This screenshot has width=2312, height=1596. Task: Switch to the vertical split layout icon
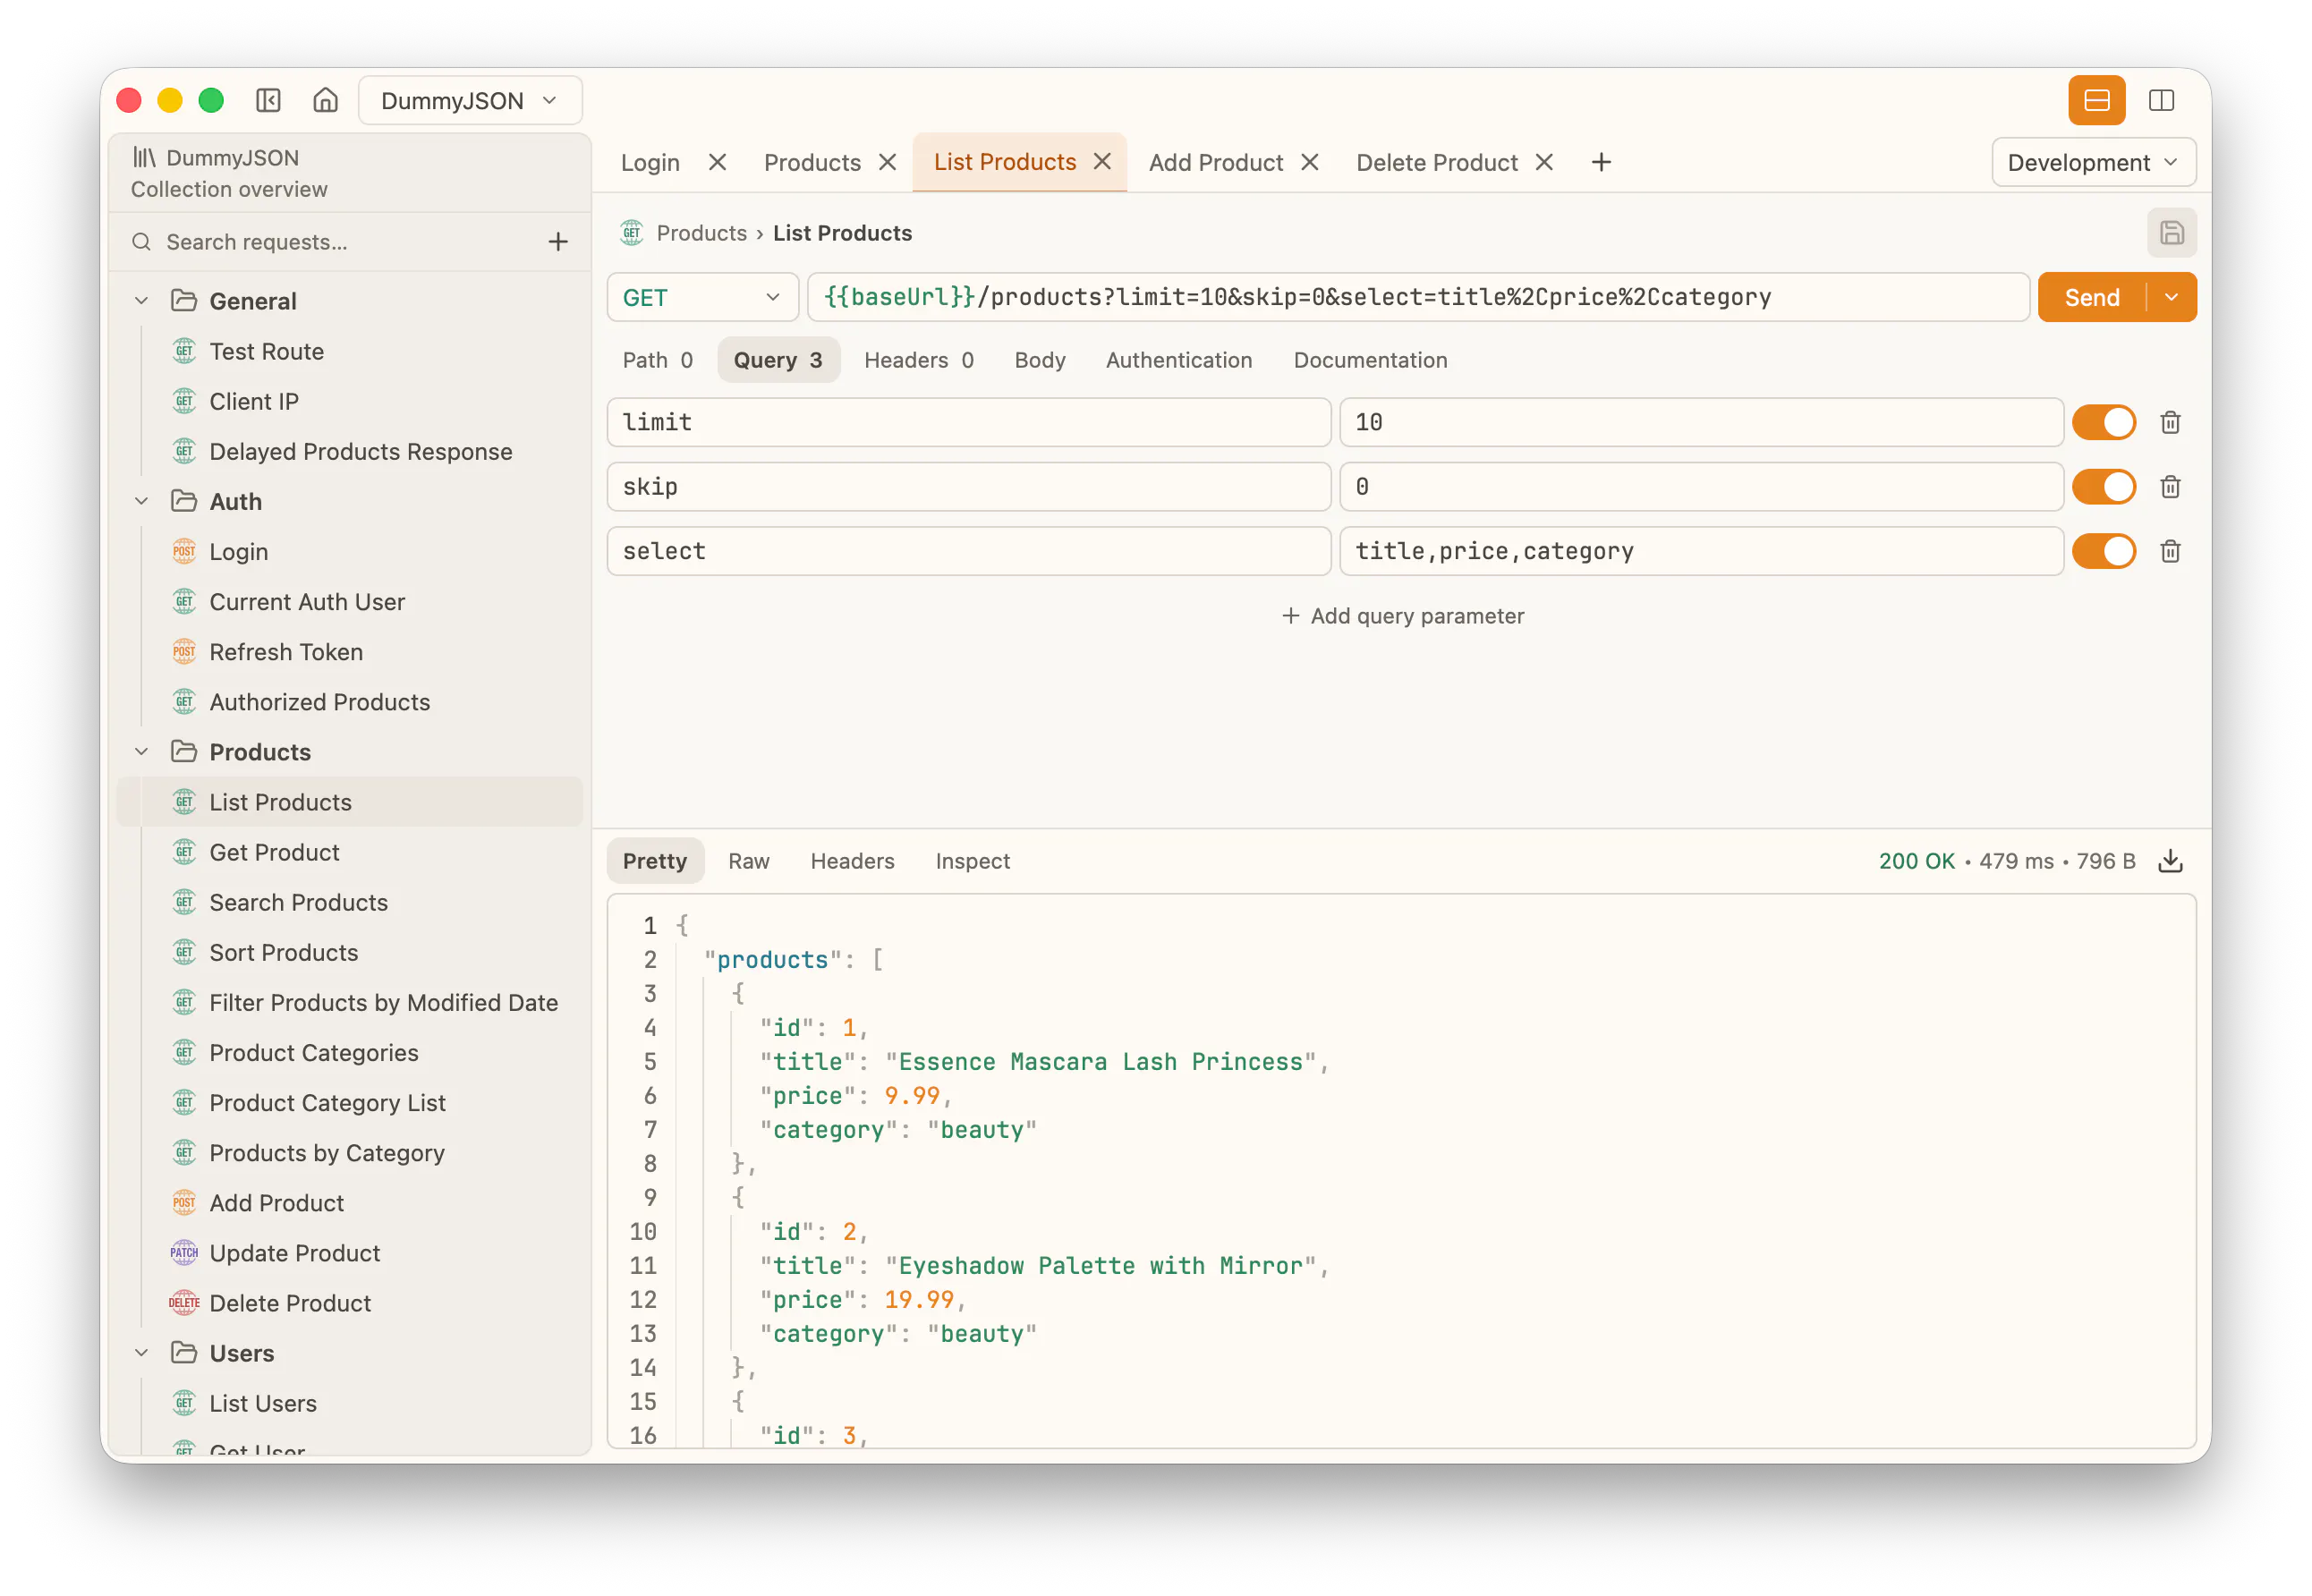pyautogui.click(x=2161, y=101)
